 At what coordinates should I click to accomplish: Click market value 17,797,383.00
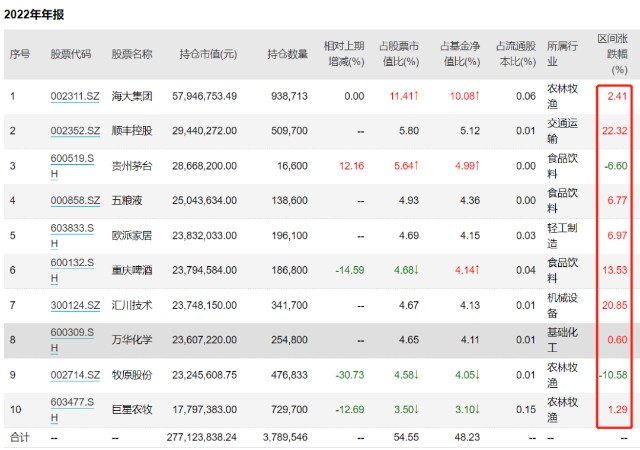coord(204,410)
